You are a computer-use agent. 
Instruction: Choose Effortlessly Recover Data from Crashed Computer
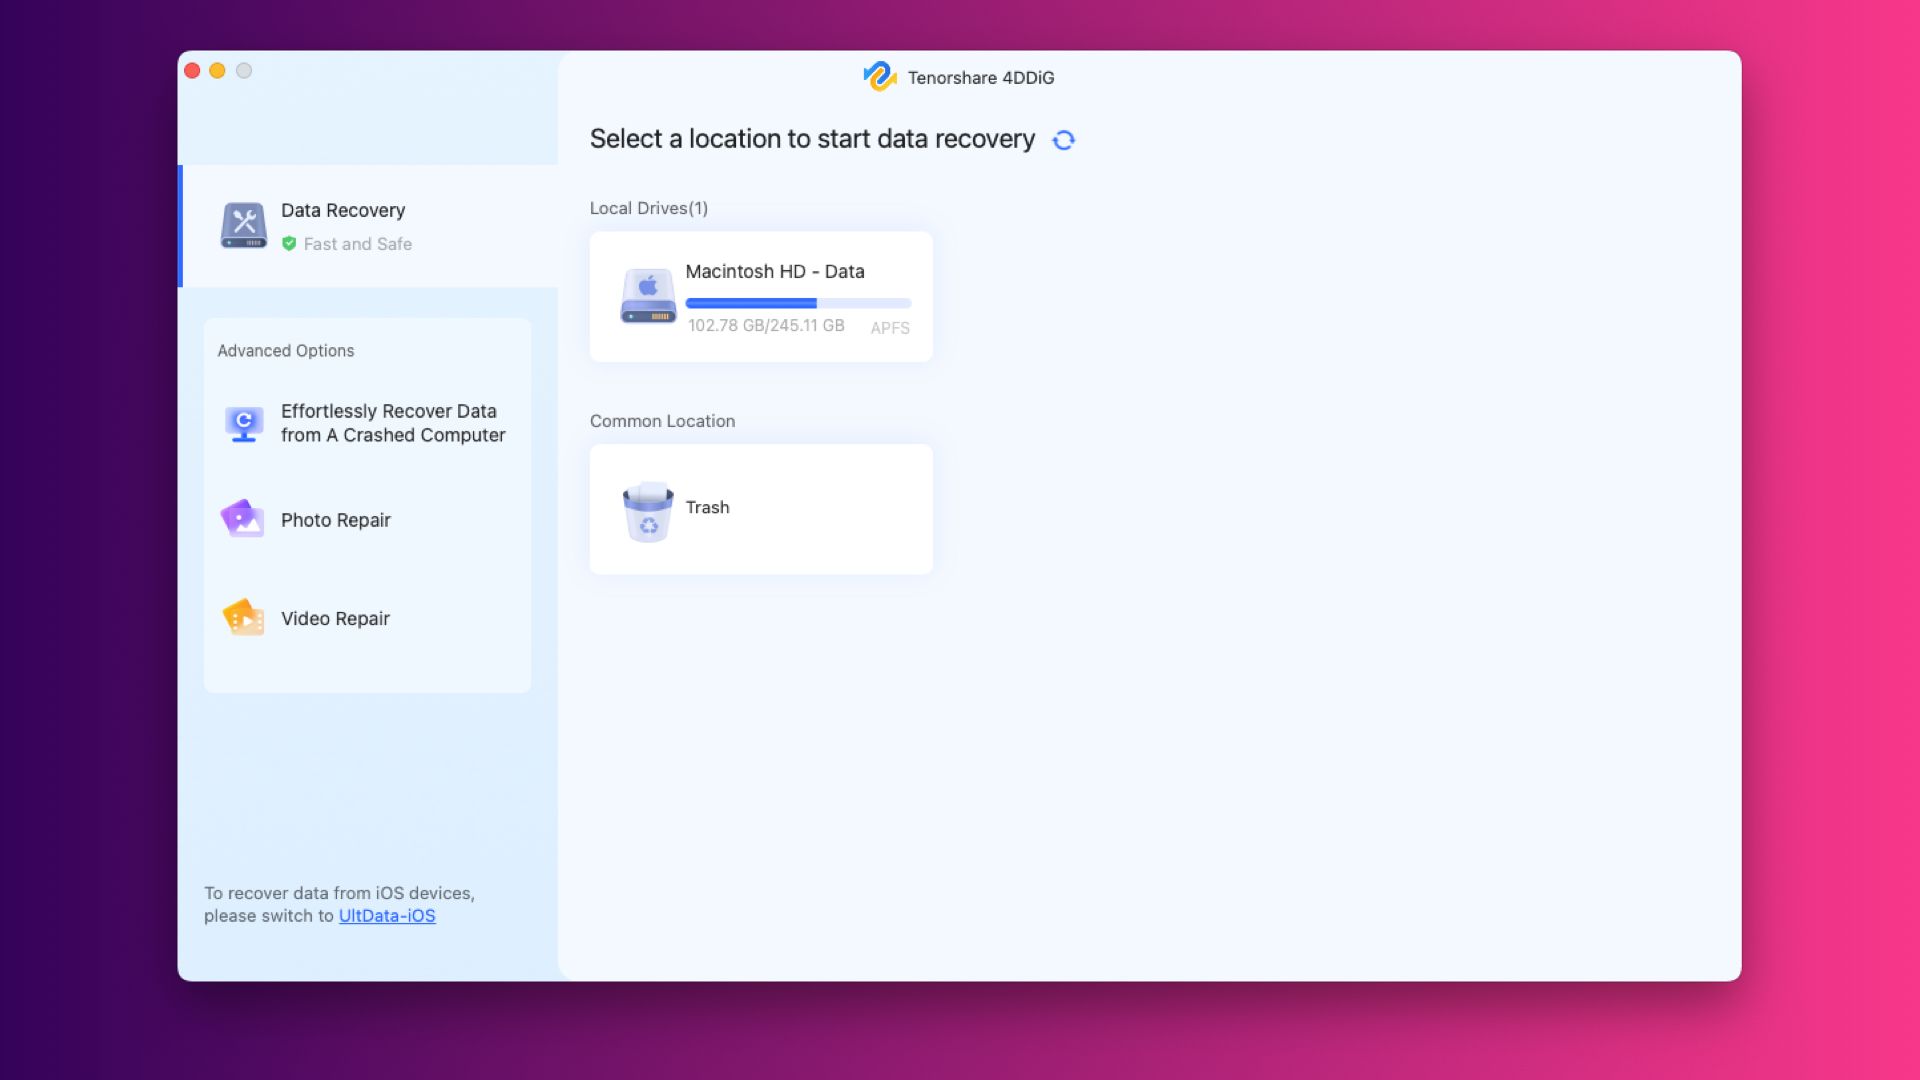click(x=392, y=423)
